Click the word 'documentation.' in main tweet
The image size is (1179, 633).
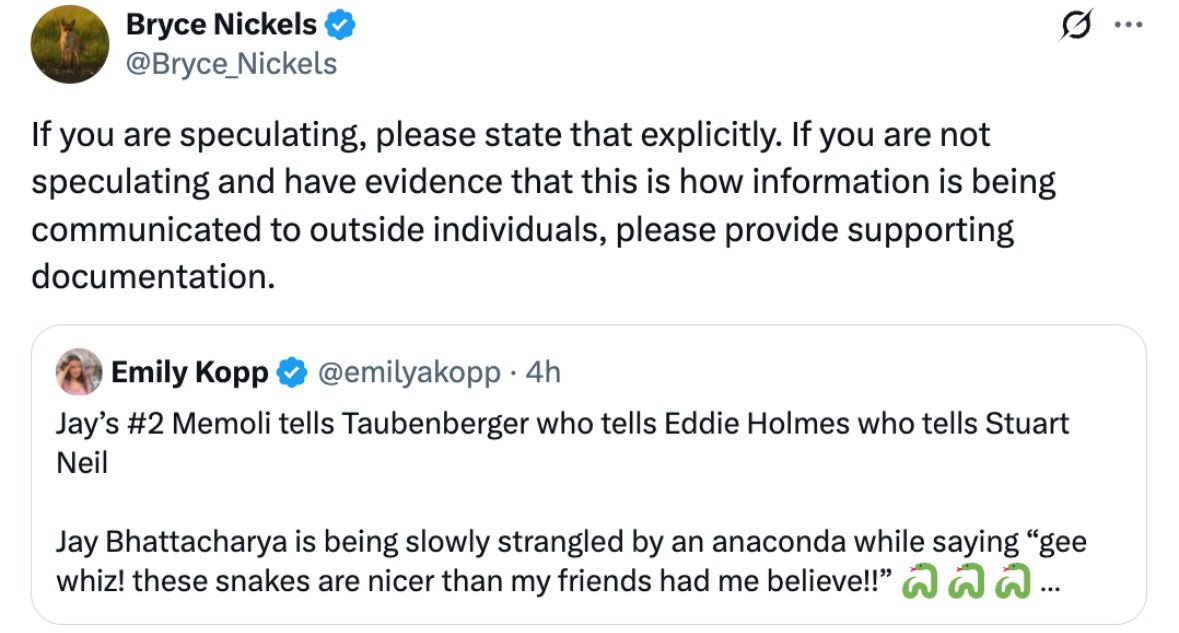153,277
